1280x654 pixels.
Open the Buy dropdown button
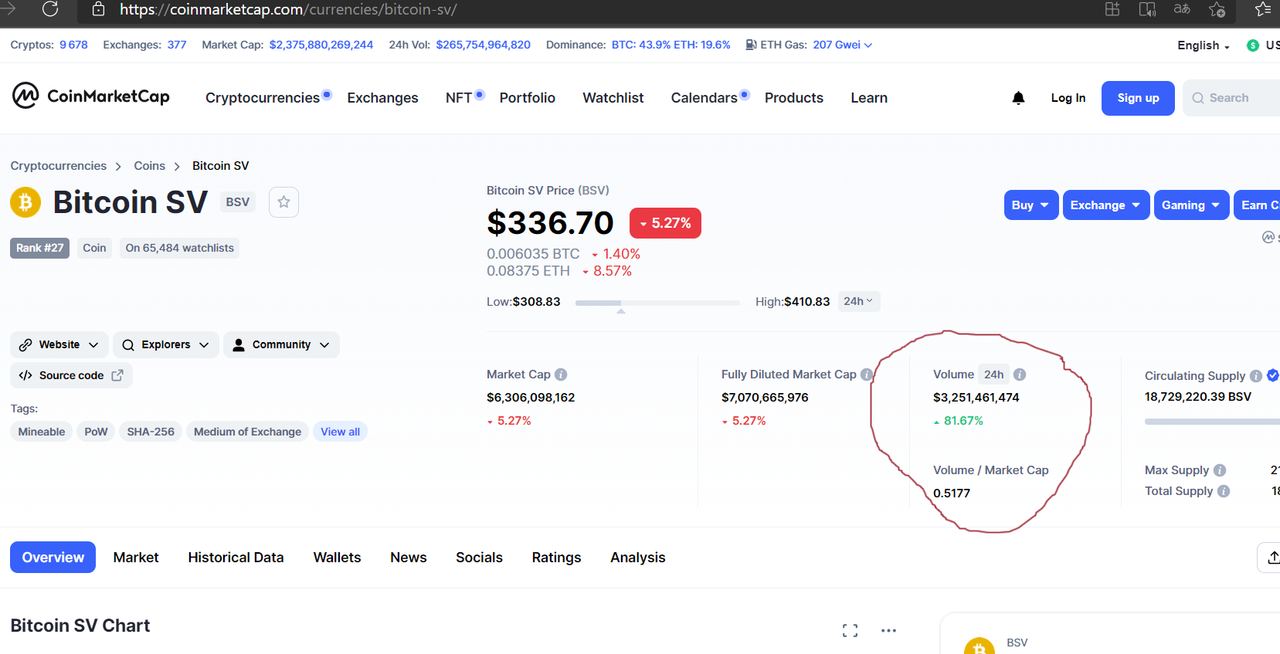coord(1031,205)
